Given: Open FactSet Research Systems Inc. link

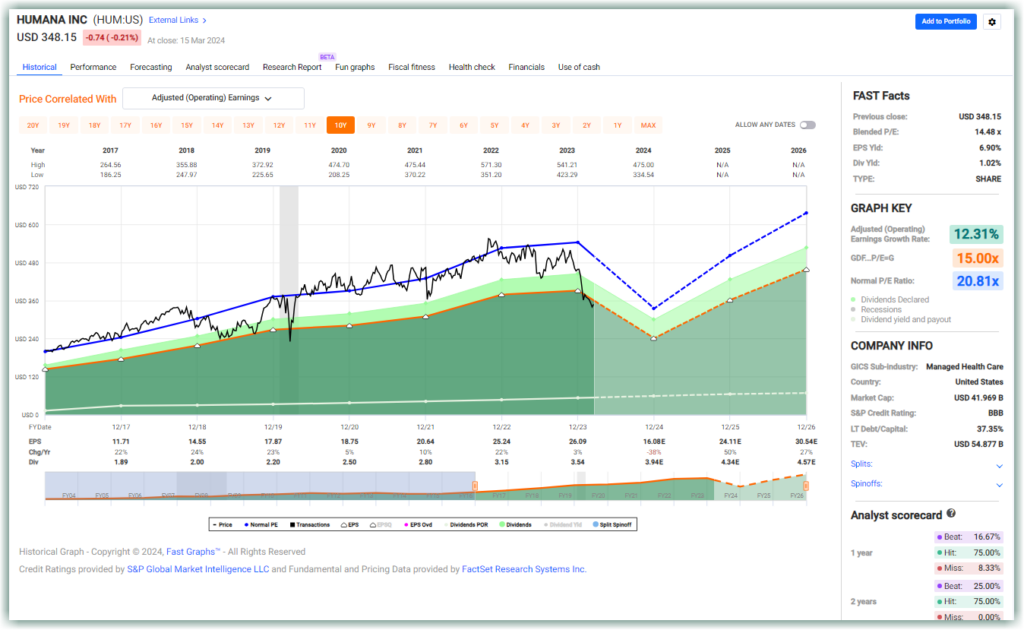Looking at the screenshot, I should (524, 569).
